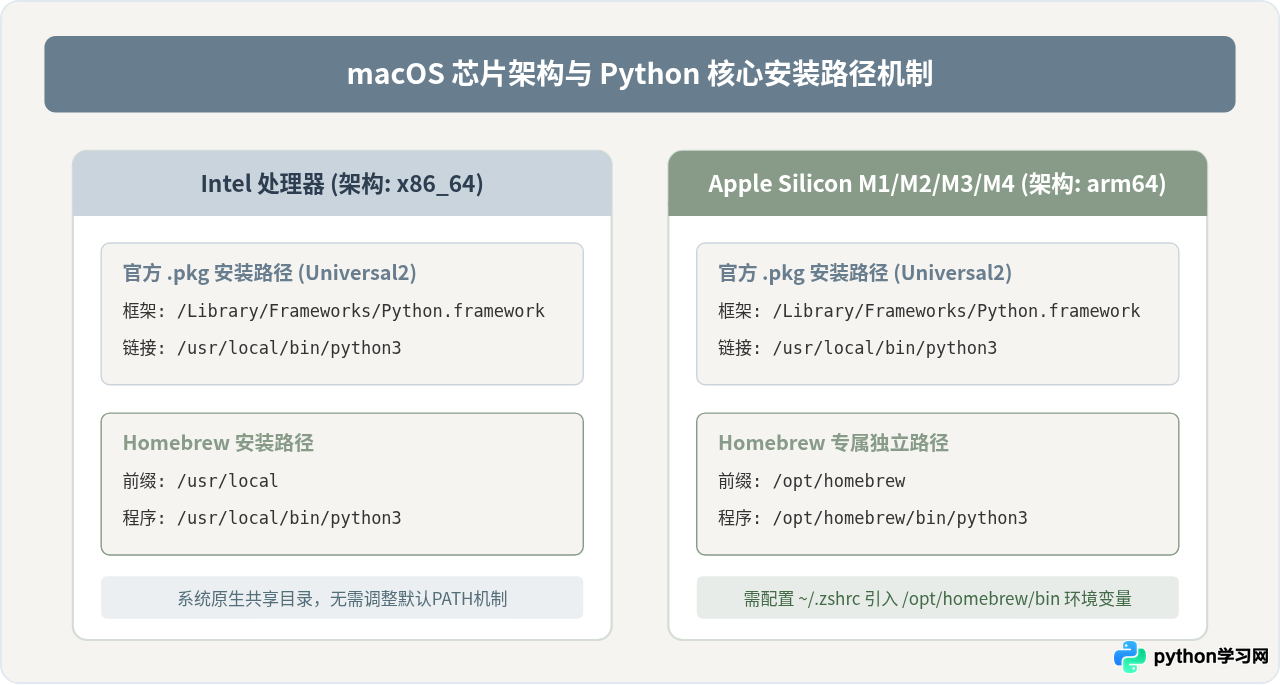The image size is (1280, 685).
Task: Click the note "需配置 ~/.zshrc 引入 /opt/homebrew/bin 环境变量"
Action: pyautogui.click(x=937, y=599)
